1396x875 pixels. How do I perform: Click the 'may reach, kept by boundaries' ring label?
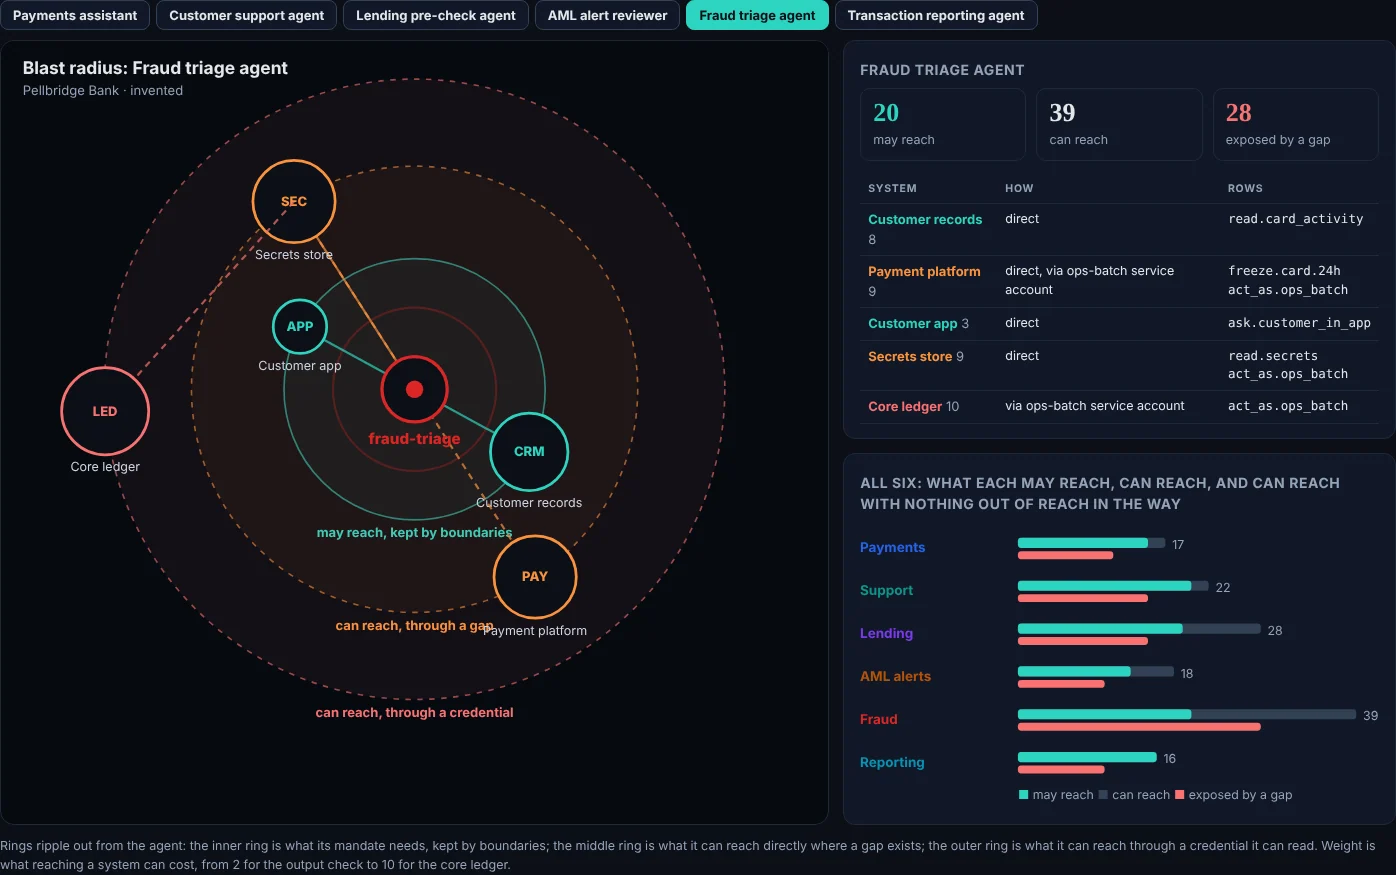[414, 533]
